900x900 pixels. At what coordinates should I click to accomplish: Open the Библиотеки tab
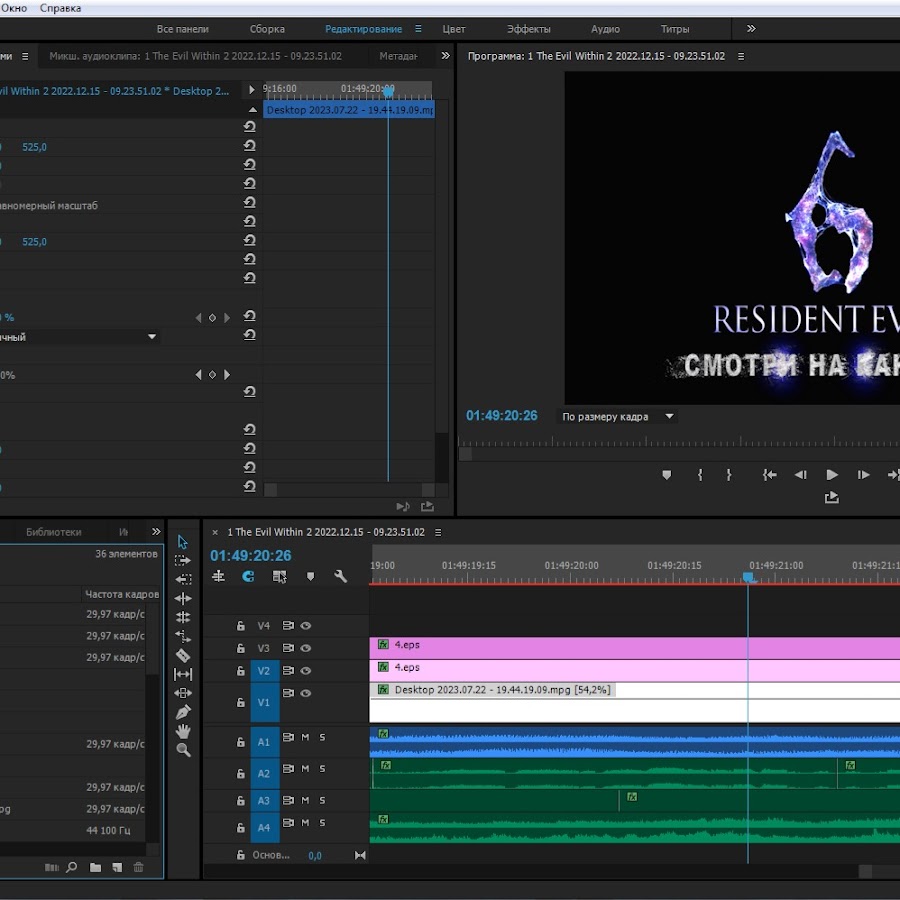coord(53,532)
